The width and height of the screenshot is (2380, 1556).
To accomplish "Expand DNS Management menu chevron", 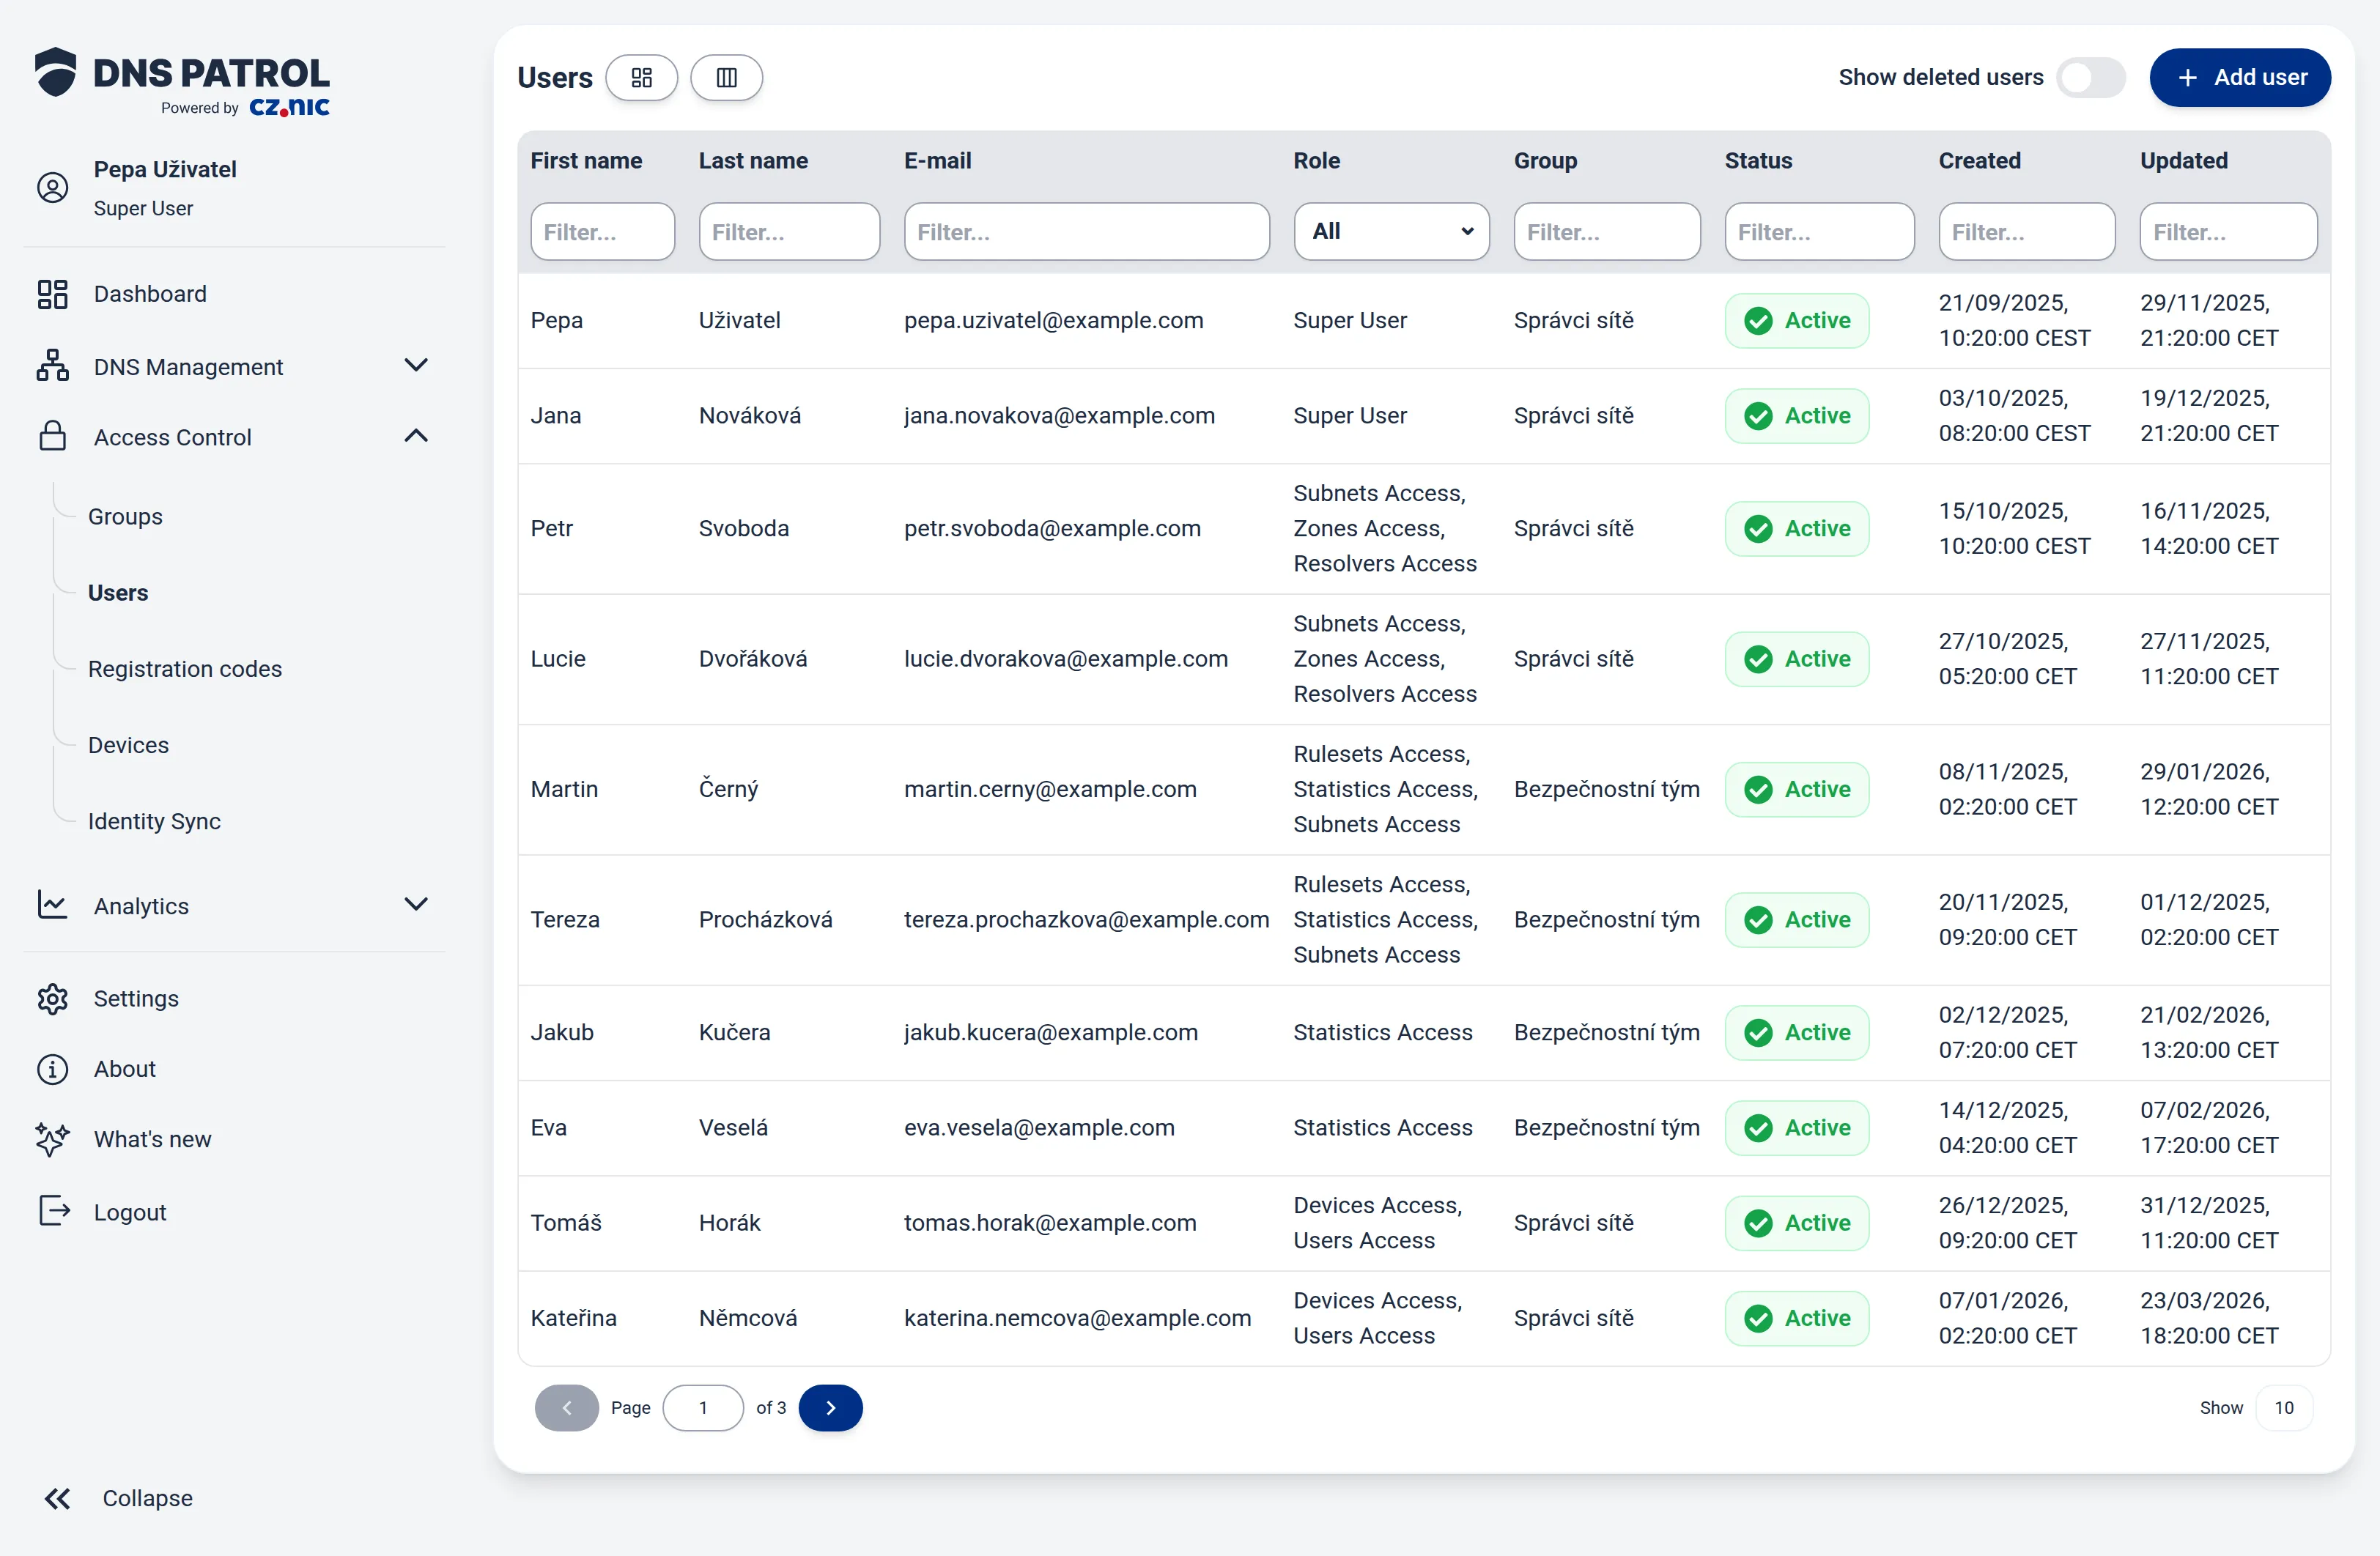I will coord(416,365).
